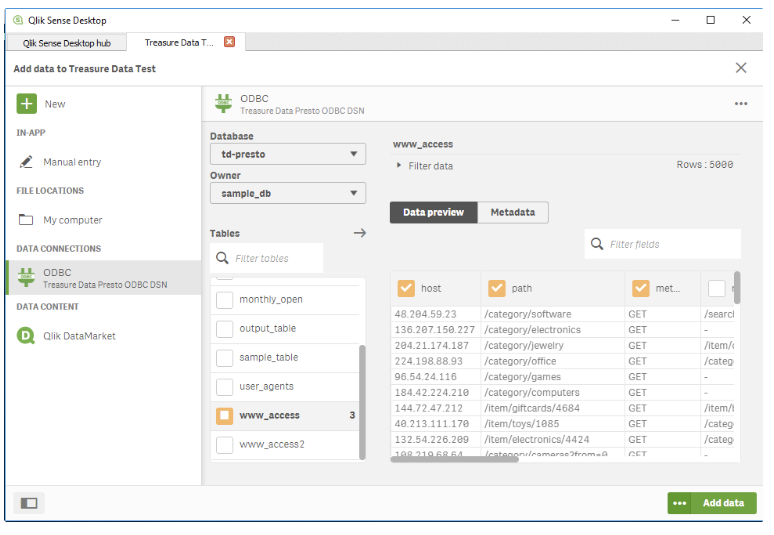Image resolution: width=774 pixels, height=535 pixels.
Task: Check the monthly_open table checkbox
Action: coord(225,299)
